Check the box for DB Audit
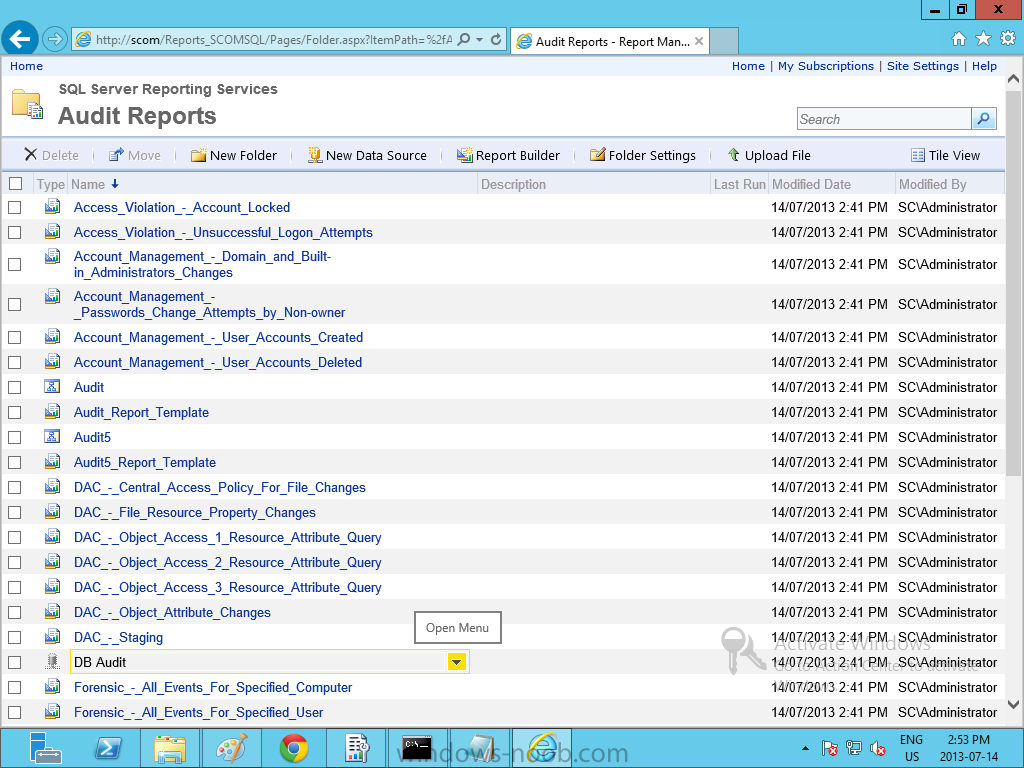1024x768 pixels. tap(14, 662)
